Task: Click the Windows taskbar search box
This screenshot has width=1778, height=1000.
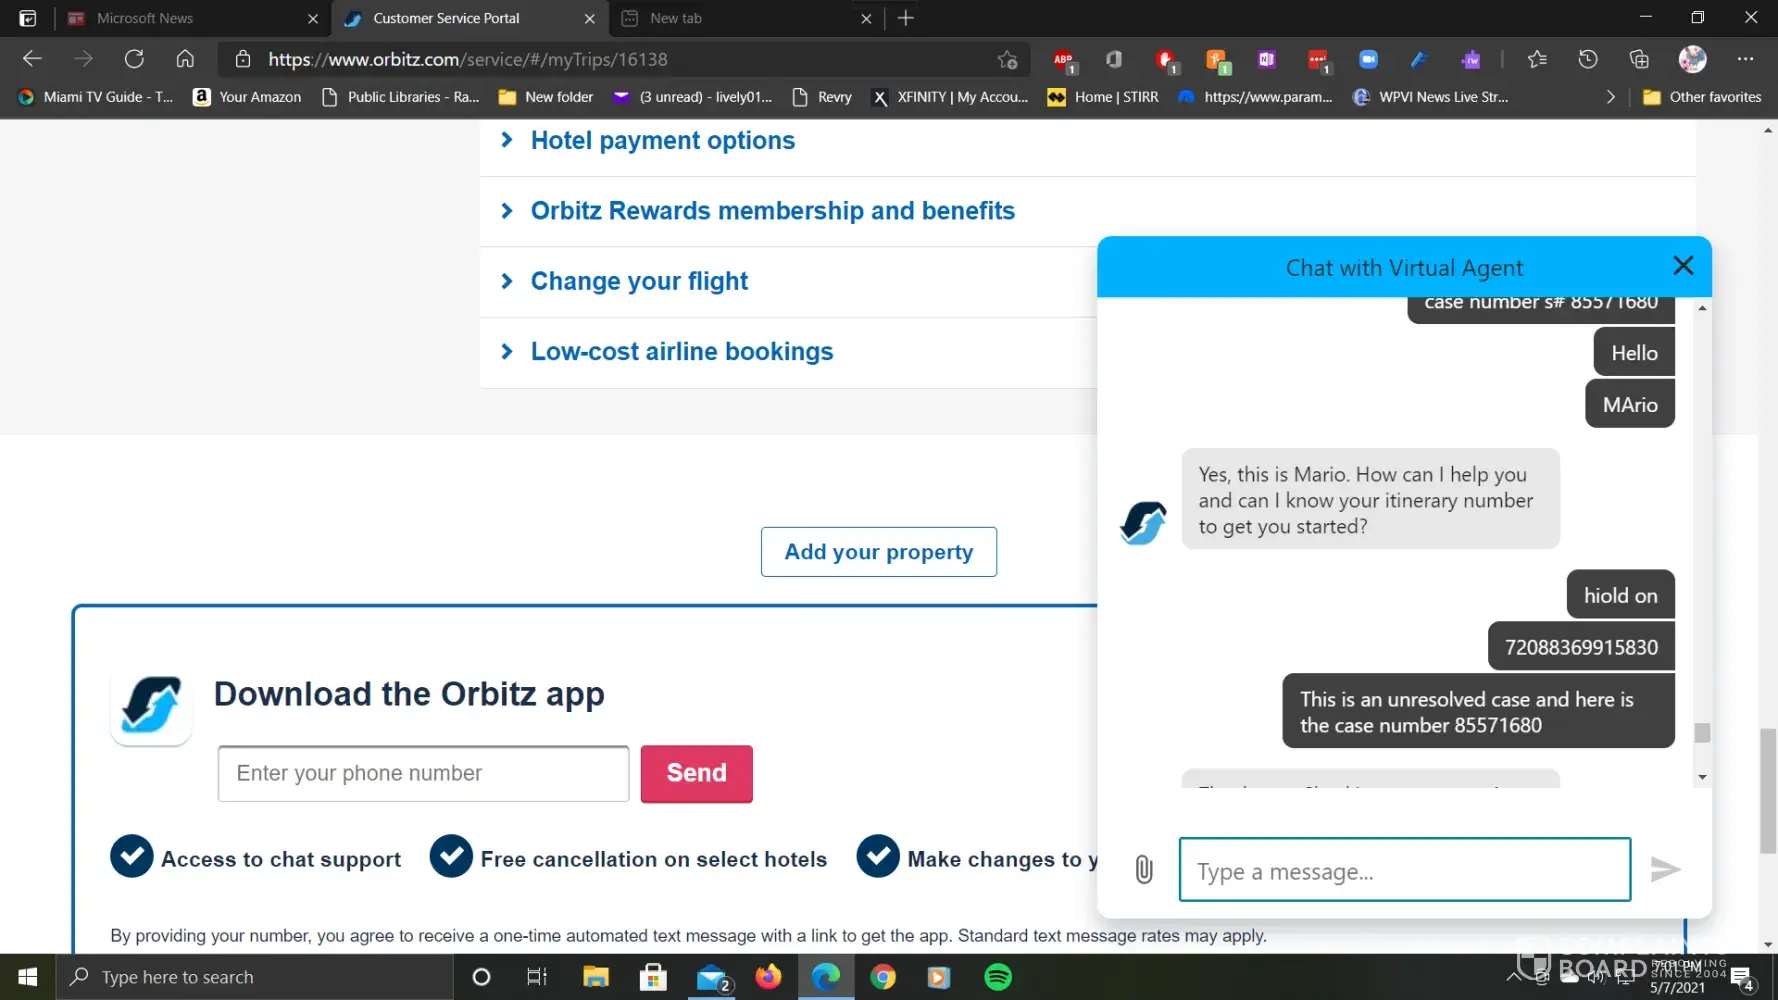Action: [x=255, y=977]
